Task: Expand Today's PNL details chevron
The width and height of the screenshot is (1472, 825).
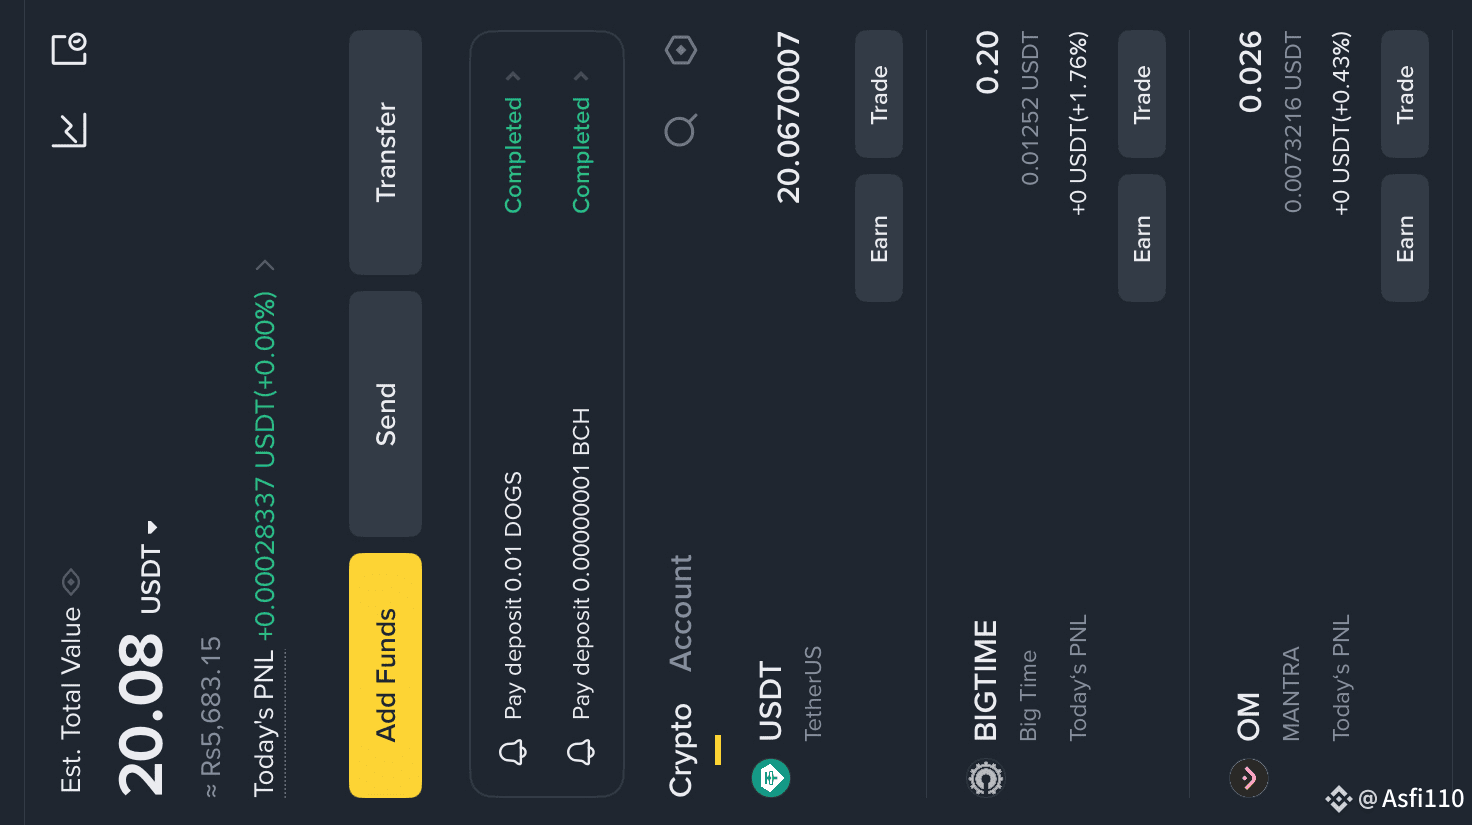Action: [265, 265]
